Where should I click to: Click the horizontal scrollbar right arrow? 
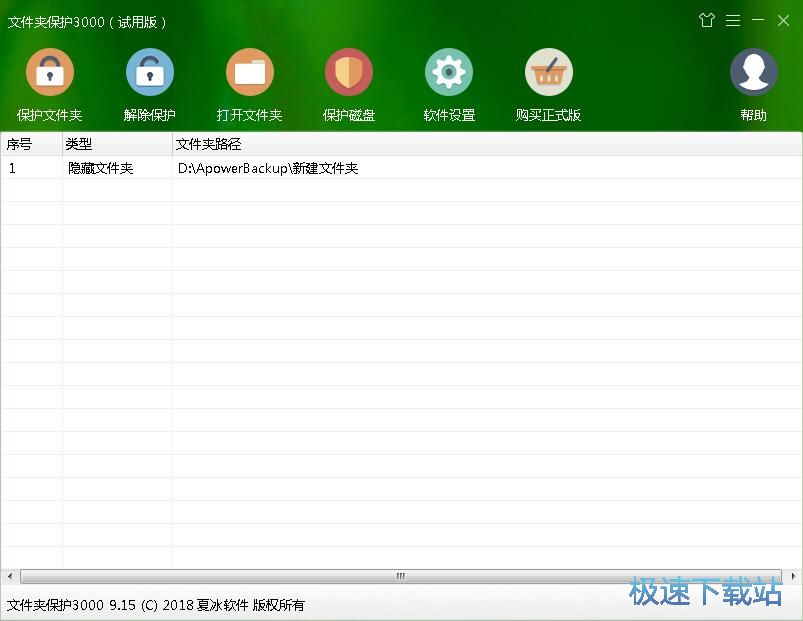(x=793, y=576)
